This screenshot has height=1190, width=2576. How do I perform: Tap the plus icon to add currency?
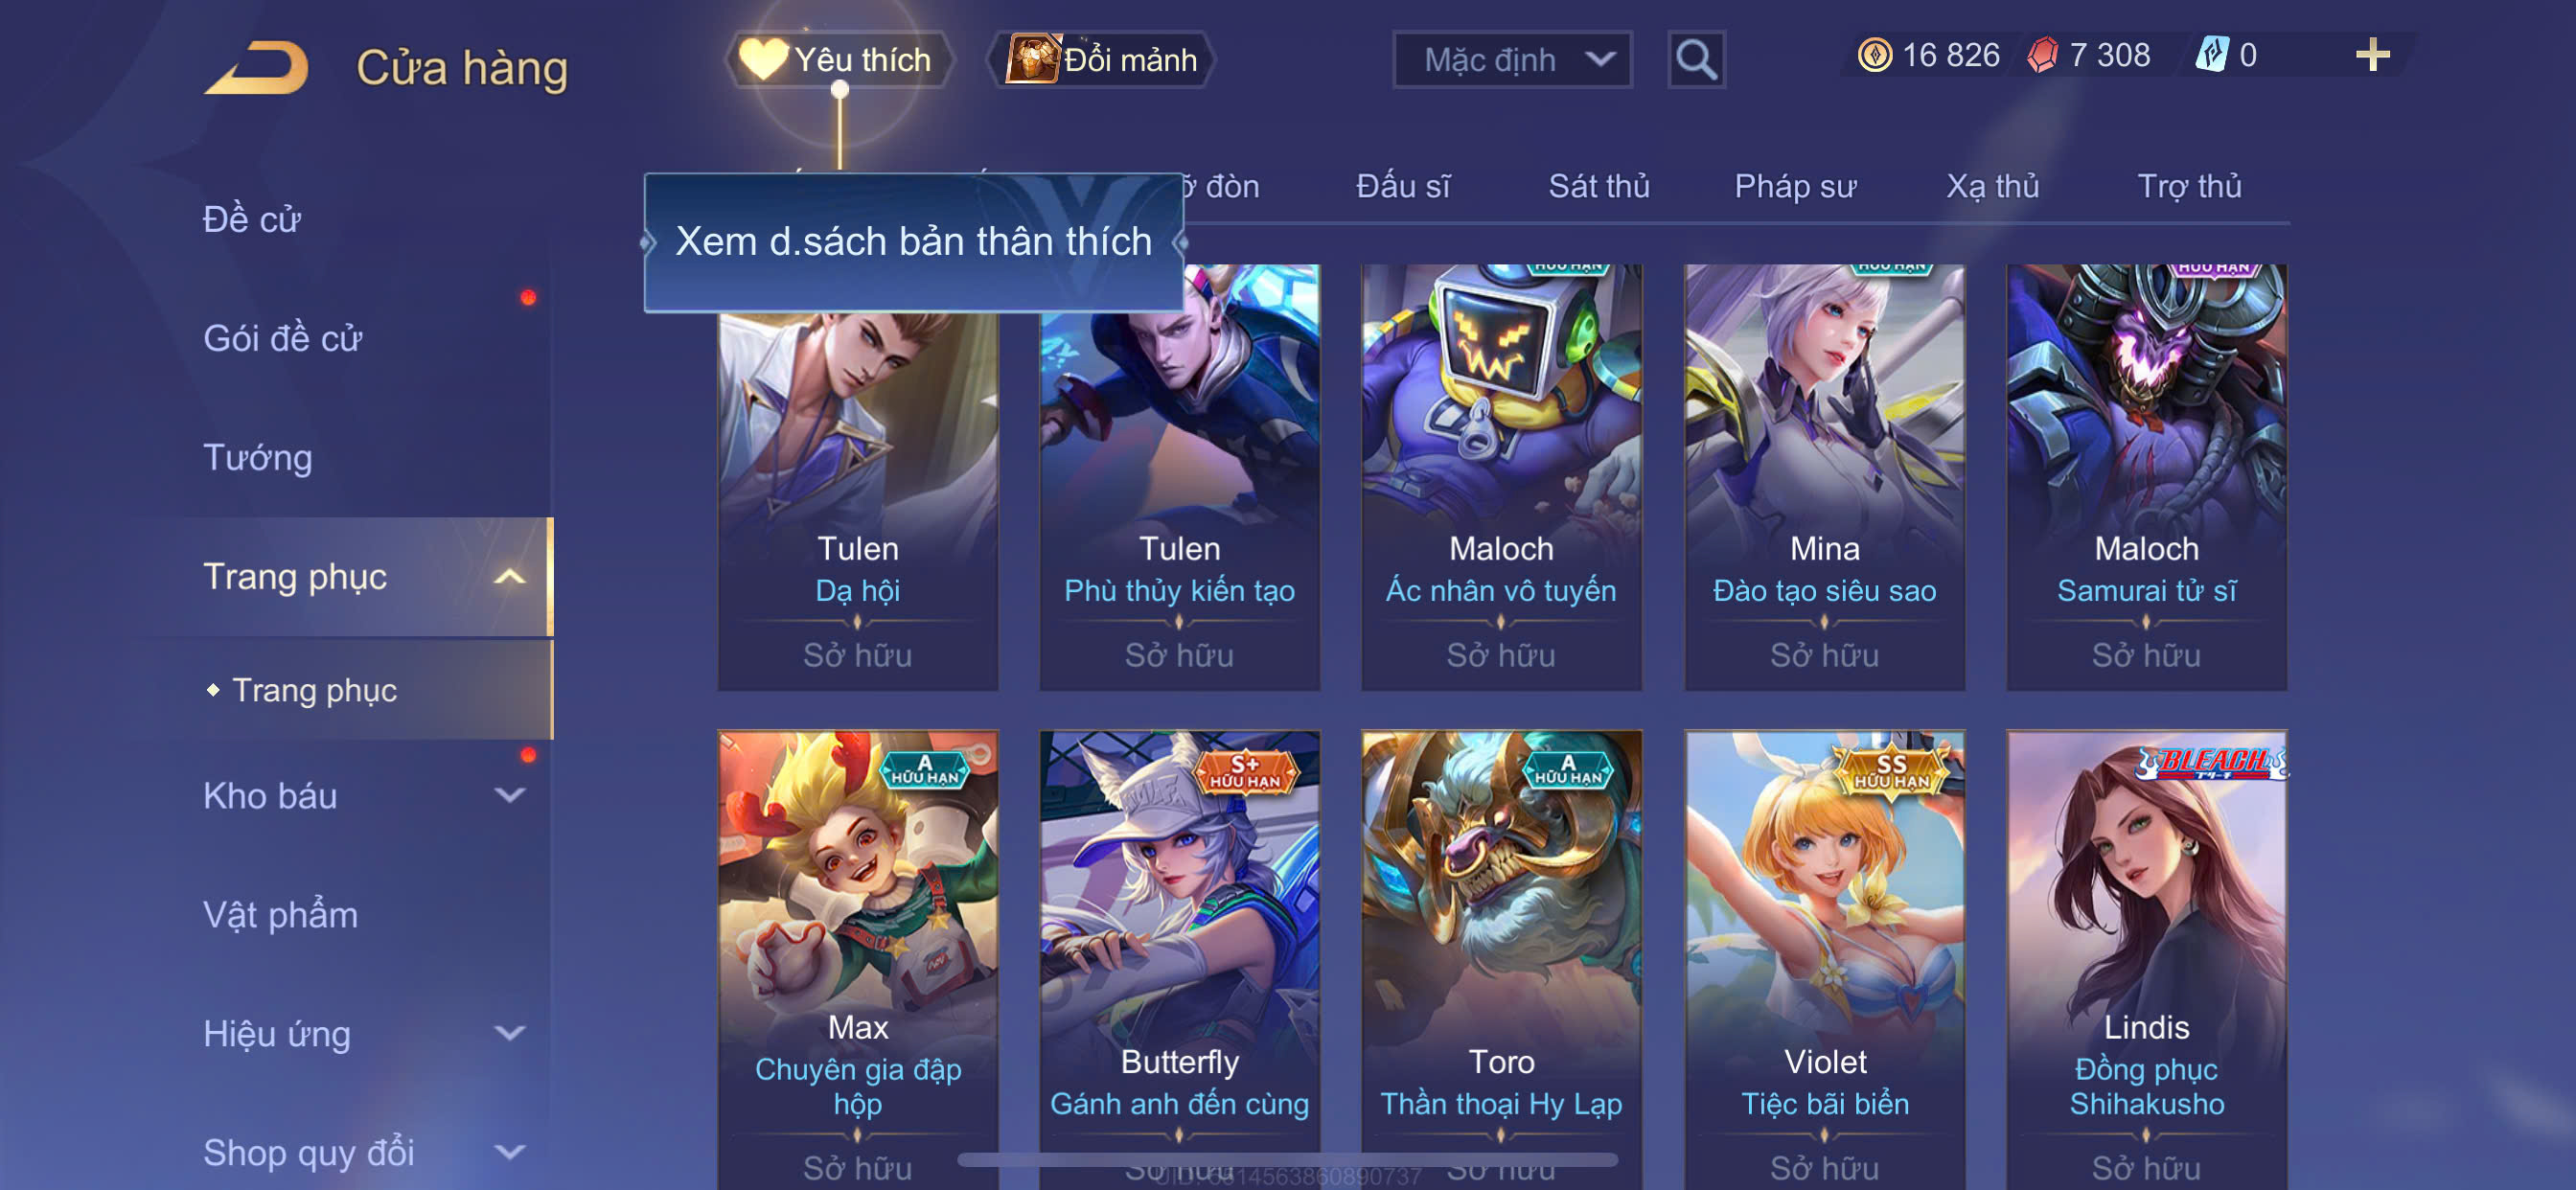pos(2372,55)
